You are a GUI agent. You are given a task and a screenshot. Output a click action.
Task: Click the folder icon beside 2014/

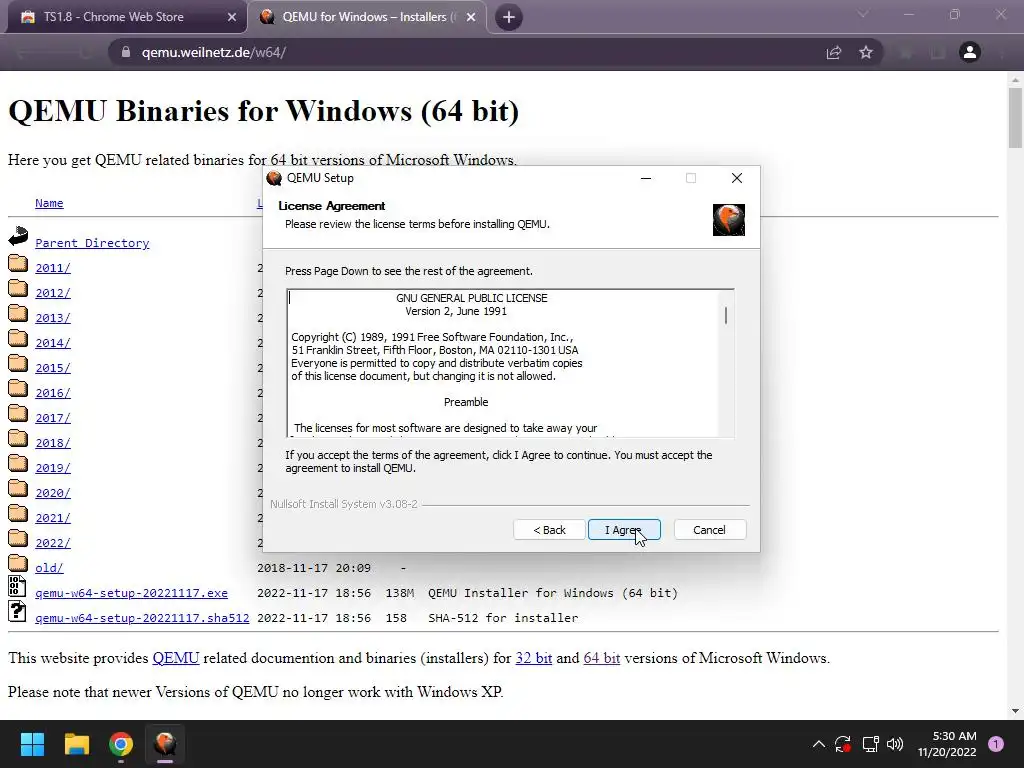click(x=18, y=339)
